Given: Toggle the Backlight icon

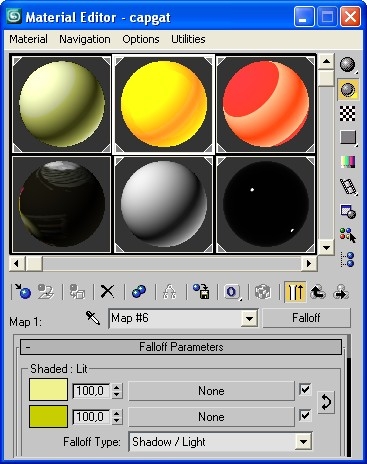Looking at the screenshot, I should pos(348,89).
